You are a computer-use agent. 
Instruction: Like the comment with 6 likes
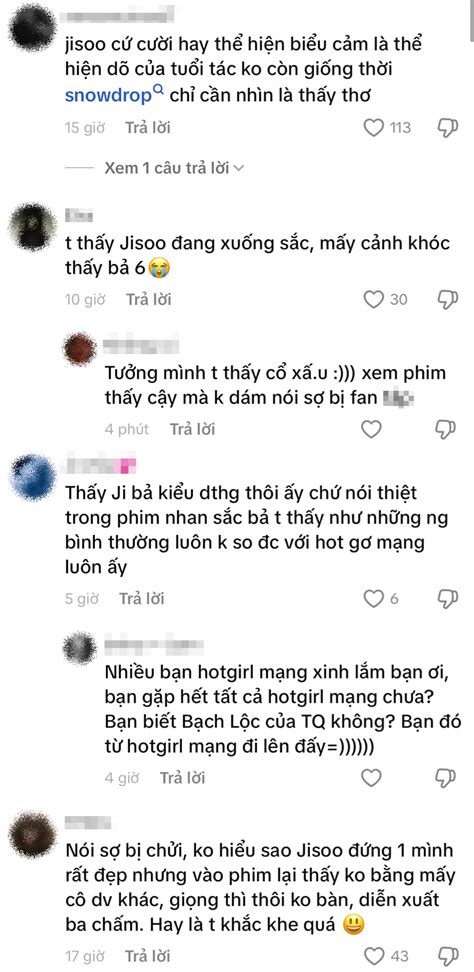pos(373,599)
